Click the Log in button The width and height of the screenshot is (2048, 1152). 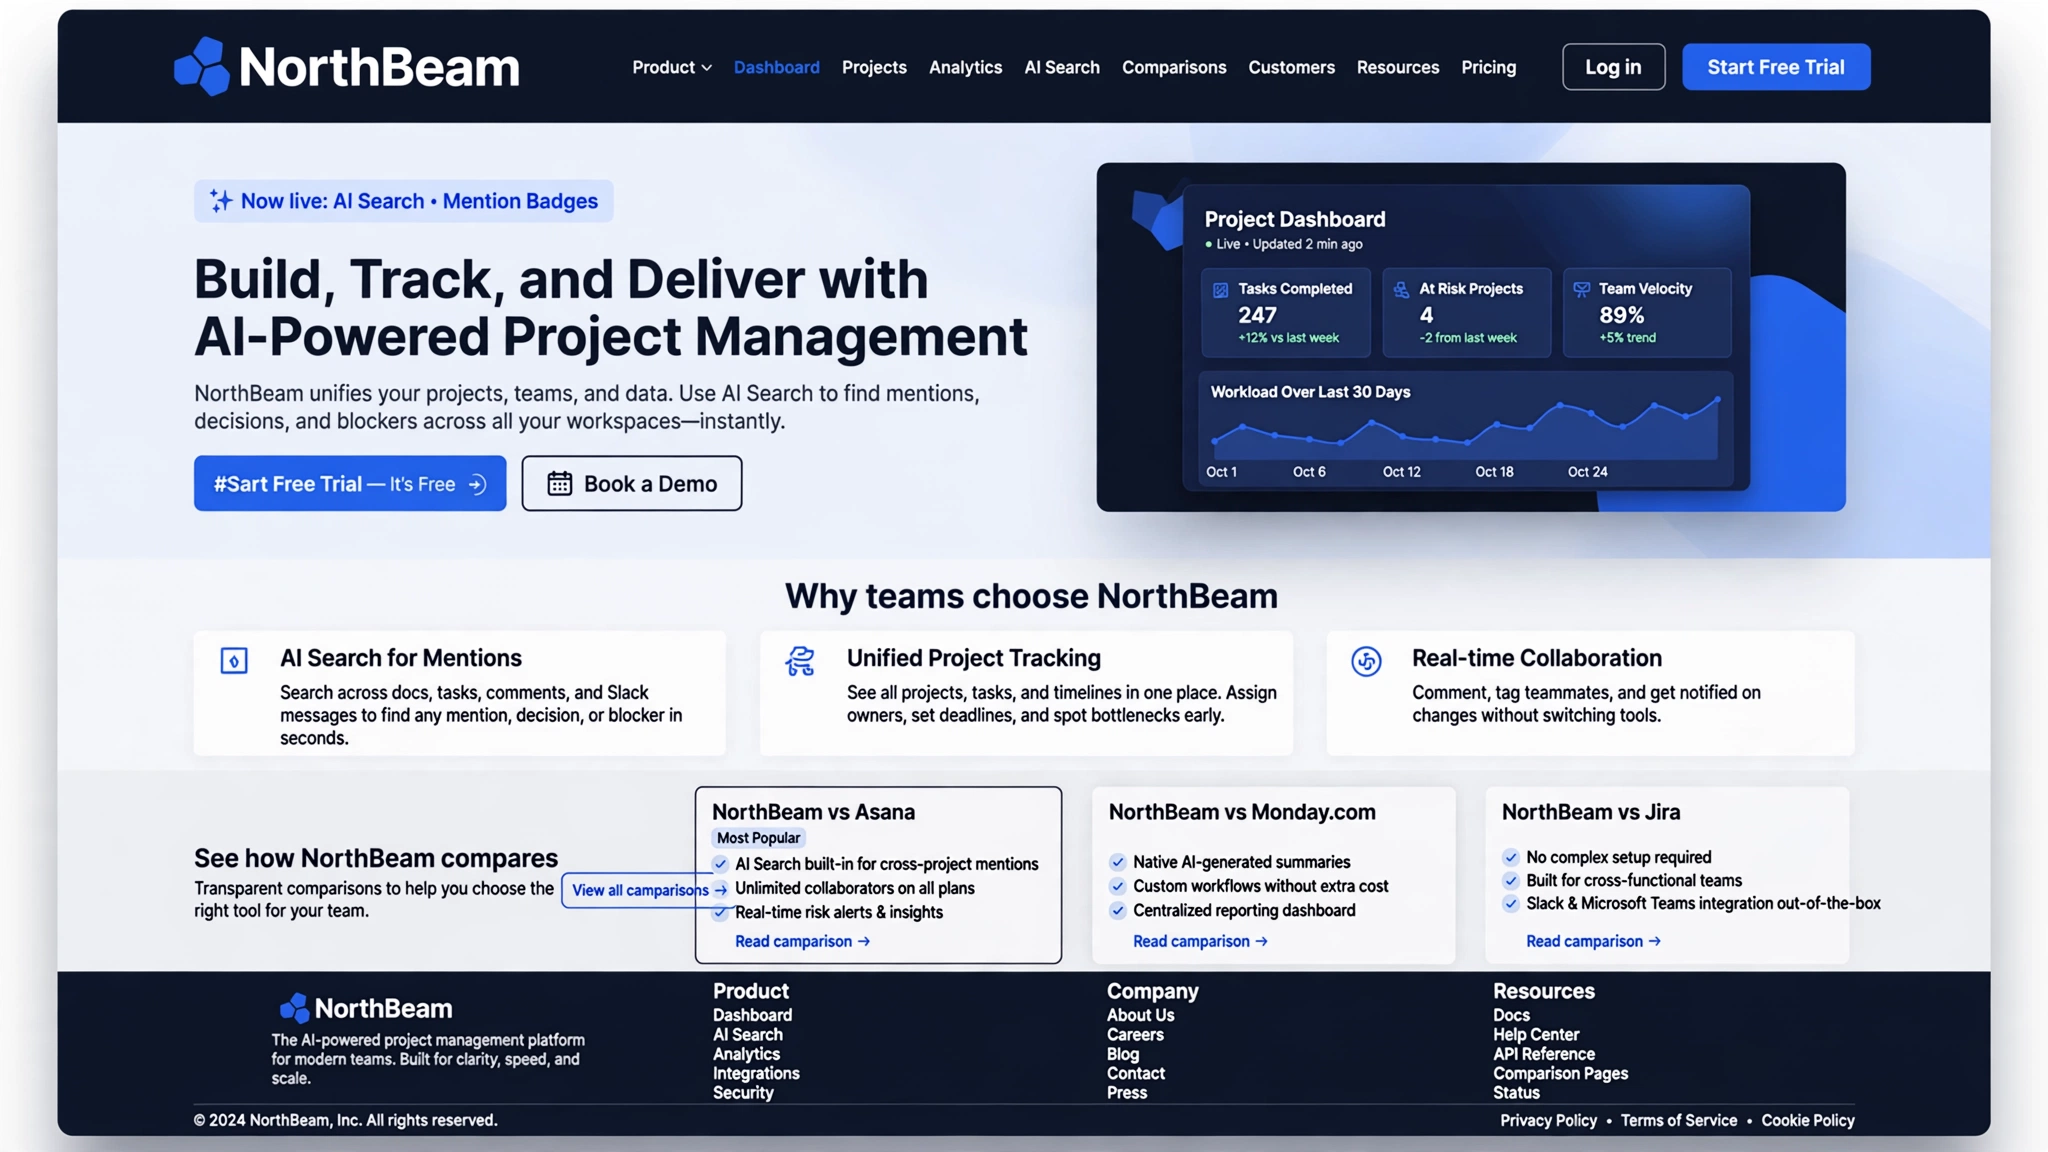point(1613,67)
